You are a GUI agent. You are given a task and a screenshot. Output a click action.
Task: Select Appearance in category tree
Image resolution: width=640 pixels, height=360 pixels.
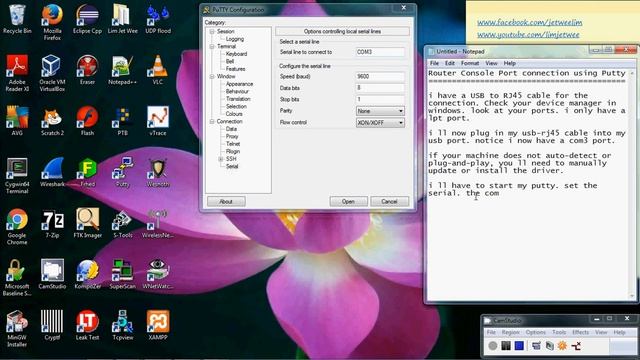239,84
